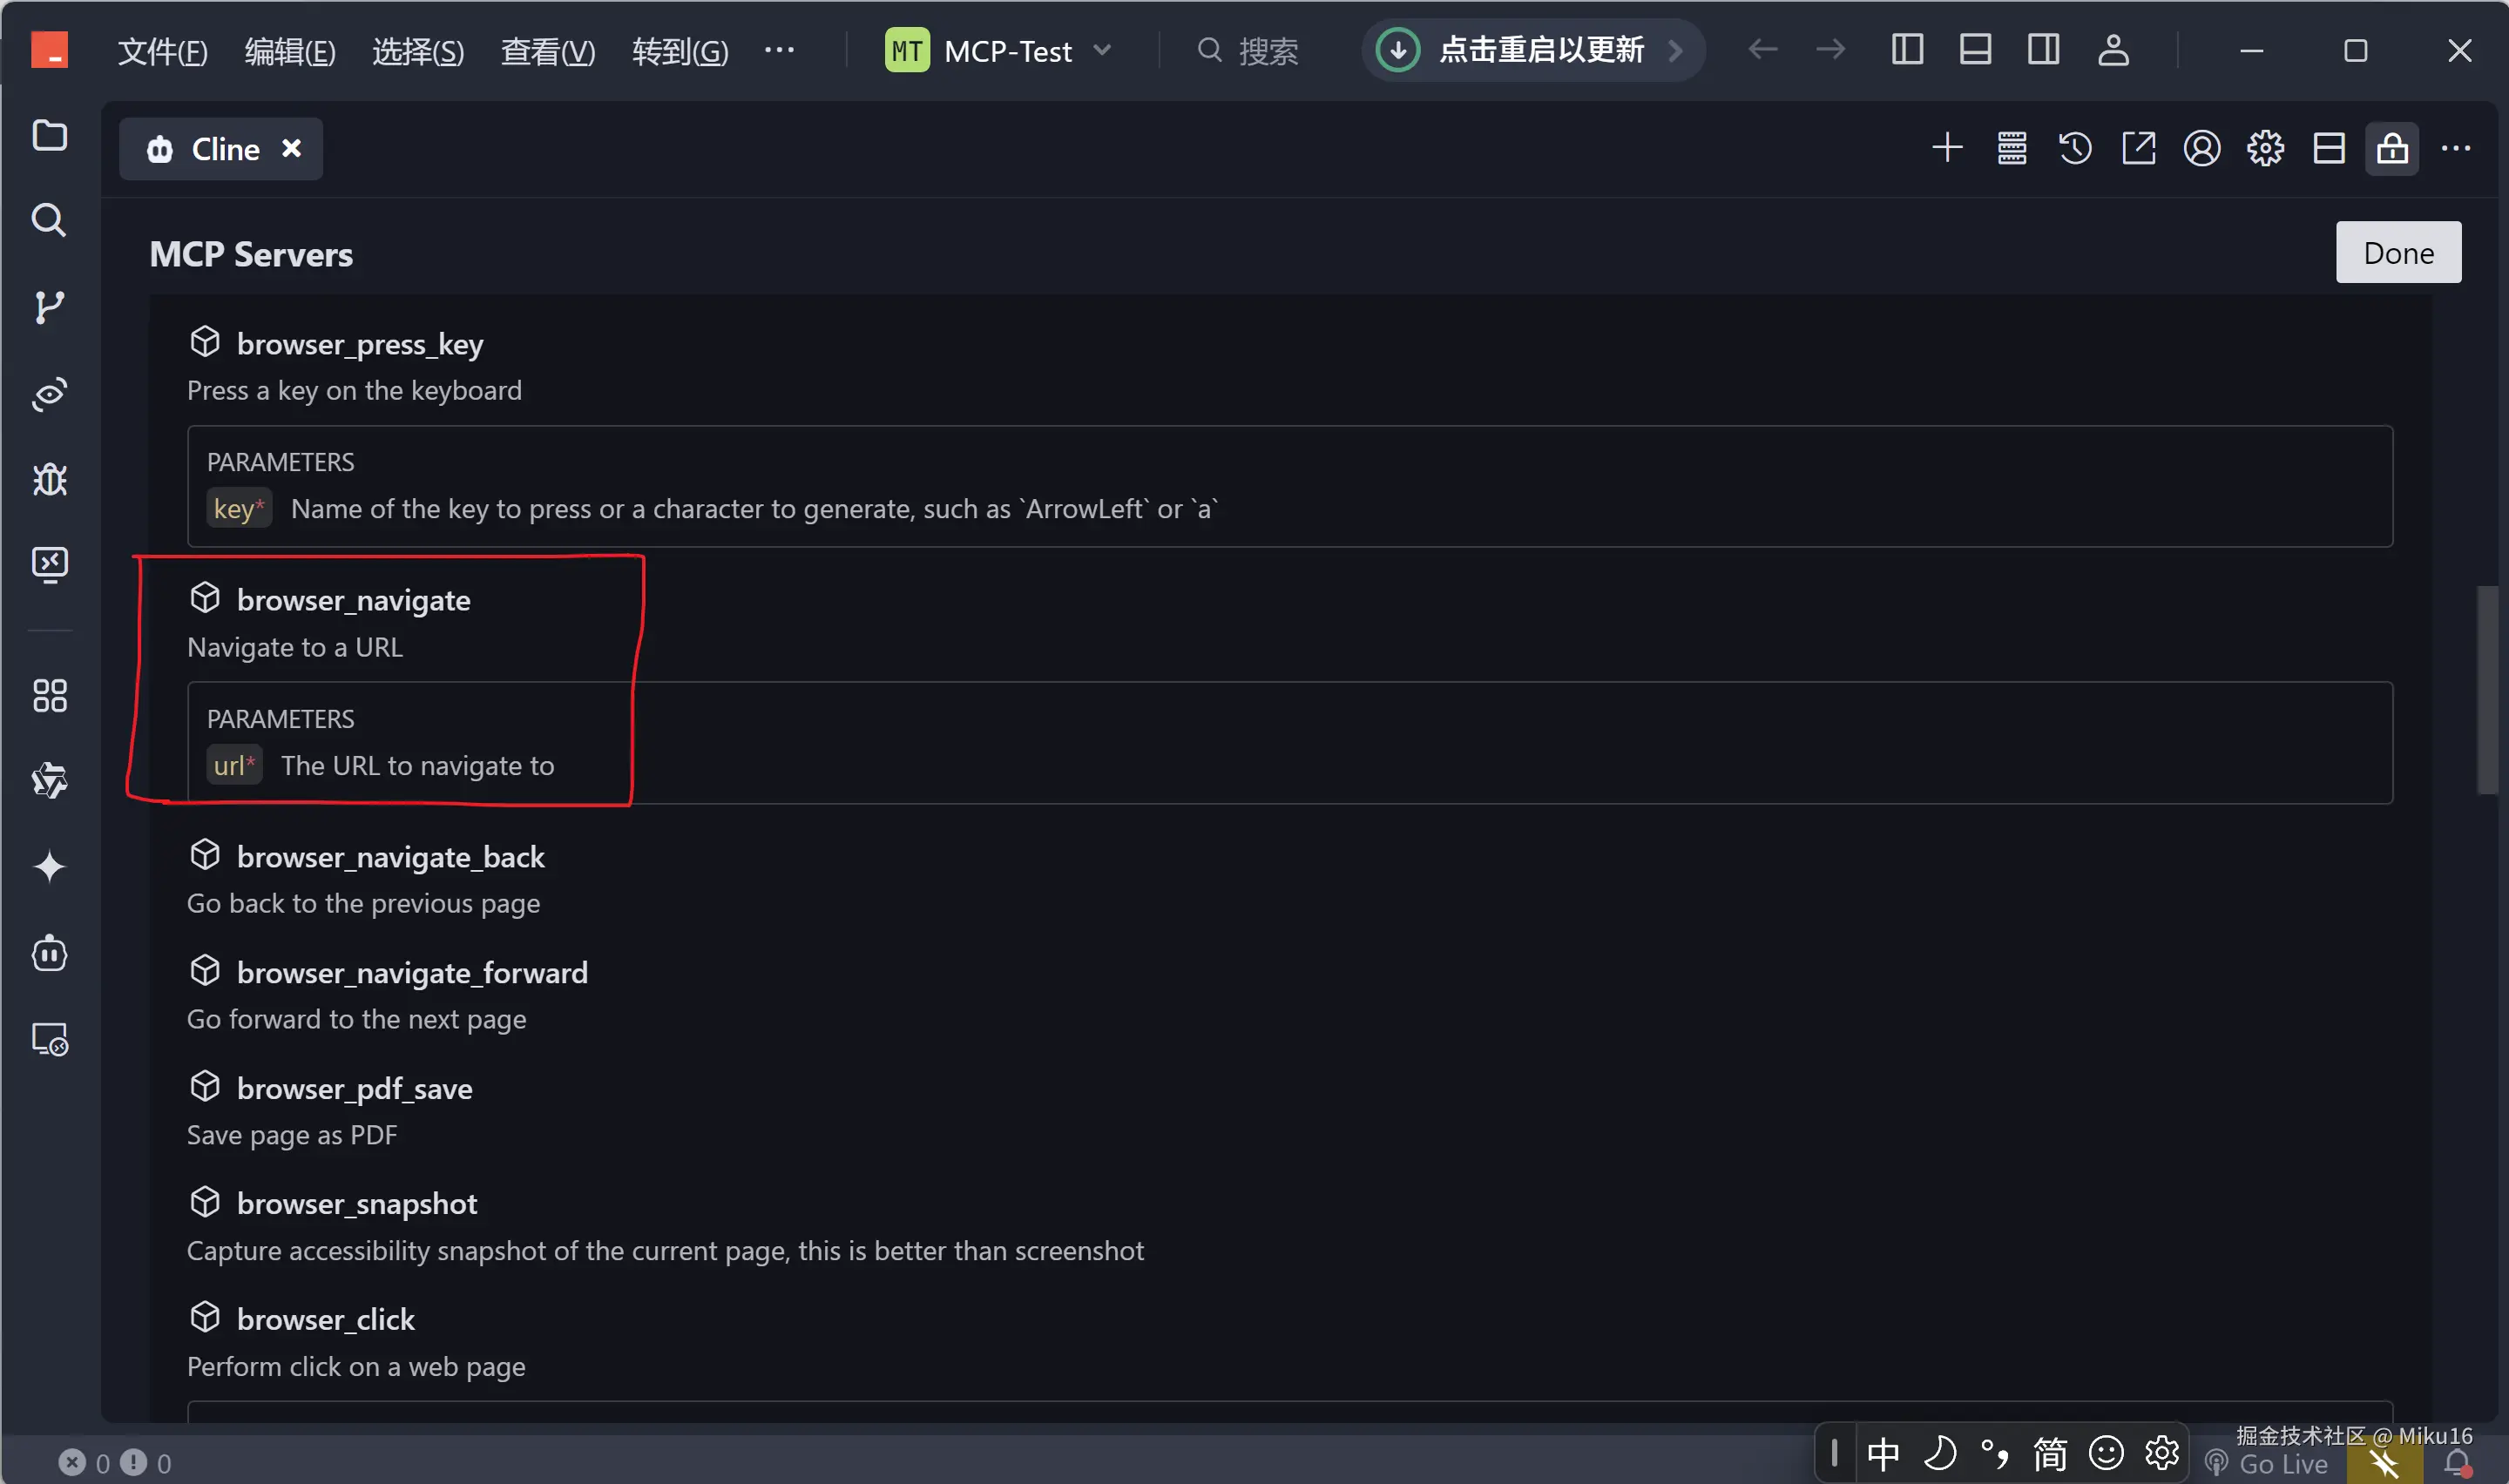Open the Run and Debug bug icon
The image size is (2509, 1484).
[49, 479]
